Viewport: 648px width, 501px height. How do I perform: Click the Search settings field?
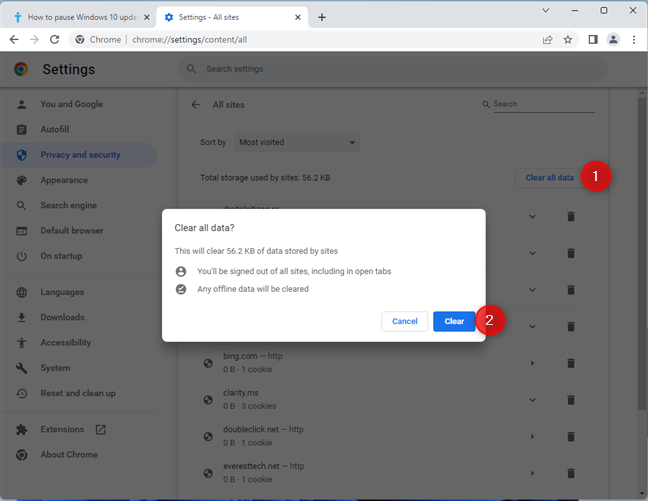click(x=393, y=69)
